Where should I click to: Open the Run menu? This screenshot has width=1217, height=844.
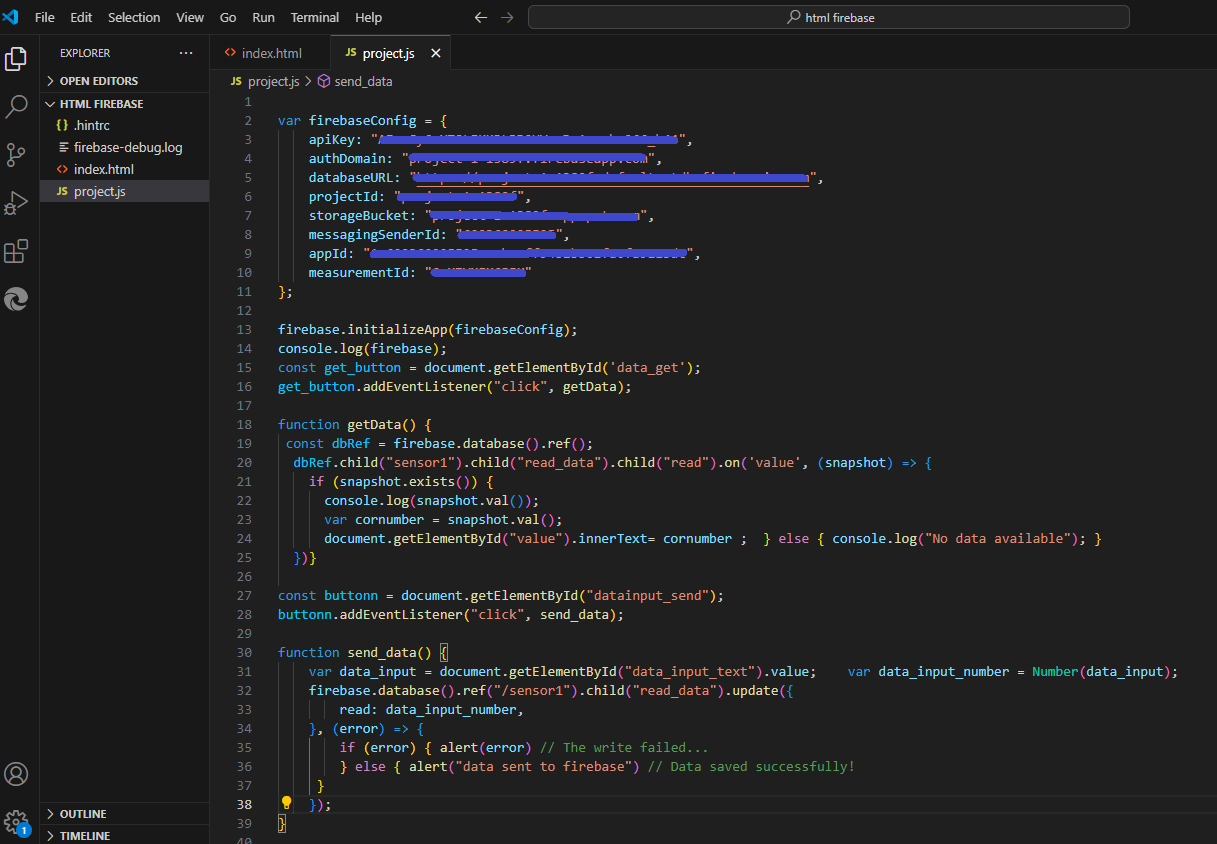pos(262,17)
